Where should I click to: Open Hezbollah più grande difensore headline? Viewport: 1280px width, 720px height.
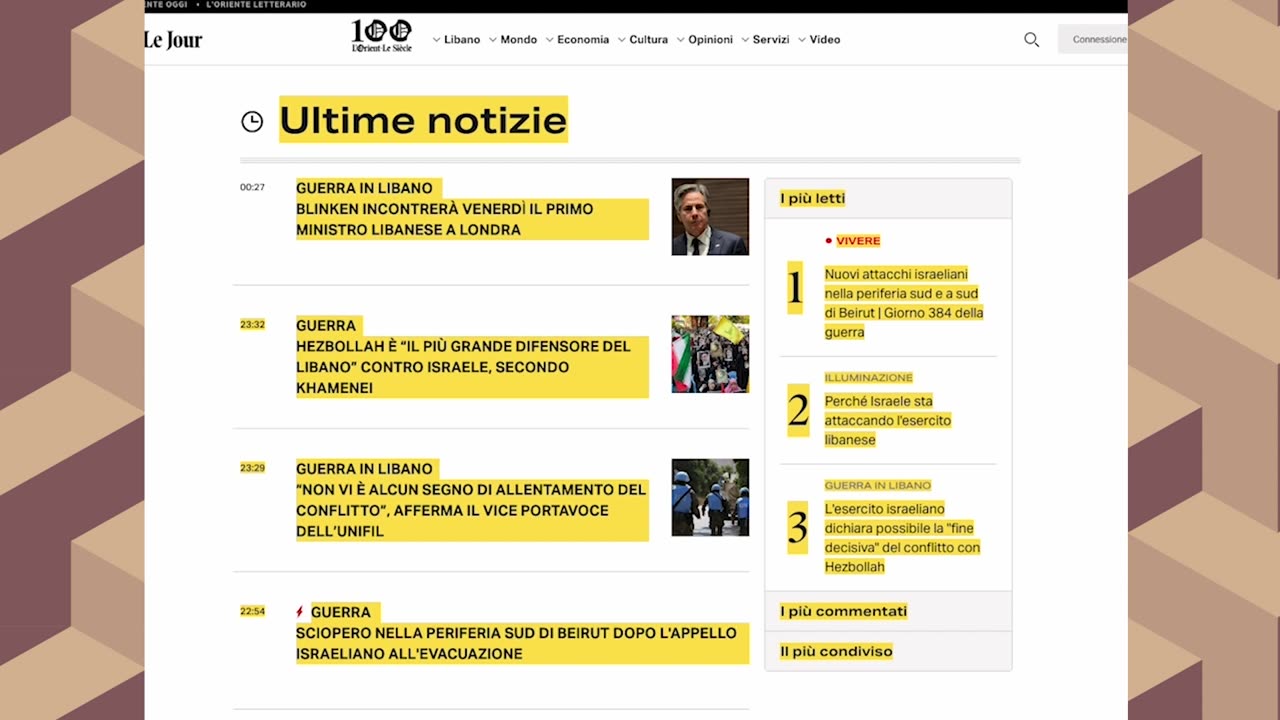click(x=472, y=367)
